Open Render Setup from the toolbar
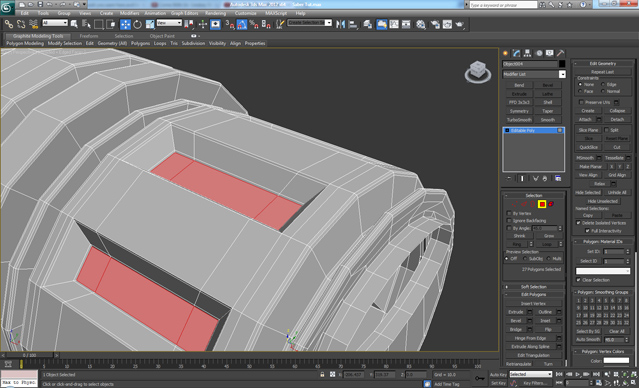This screenshot has height=388, width=639. pyautogui.click(x=435, y=24)
